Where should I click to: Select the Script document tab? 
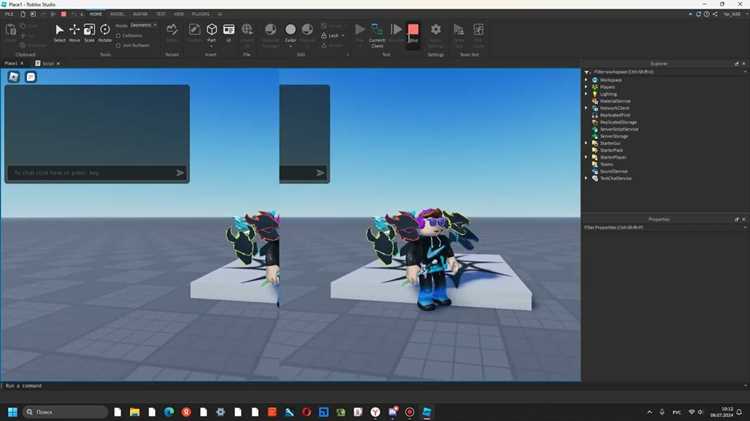tap(48, 63)
